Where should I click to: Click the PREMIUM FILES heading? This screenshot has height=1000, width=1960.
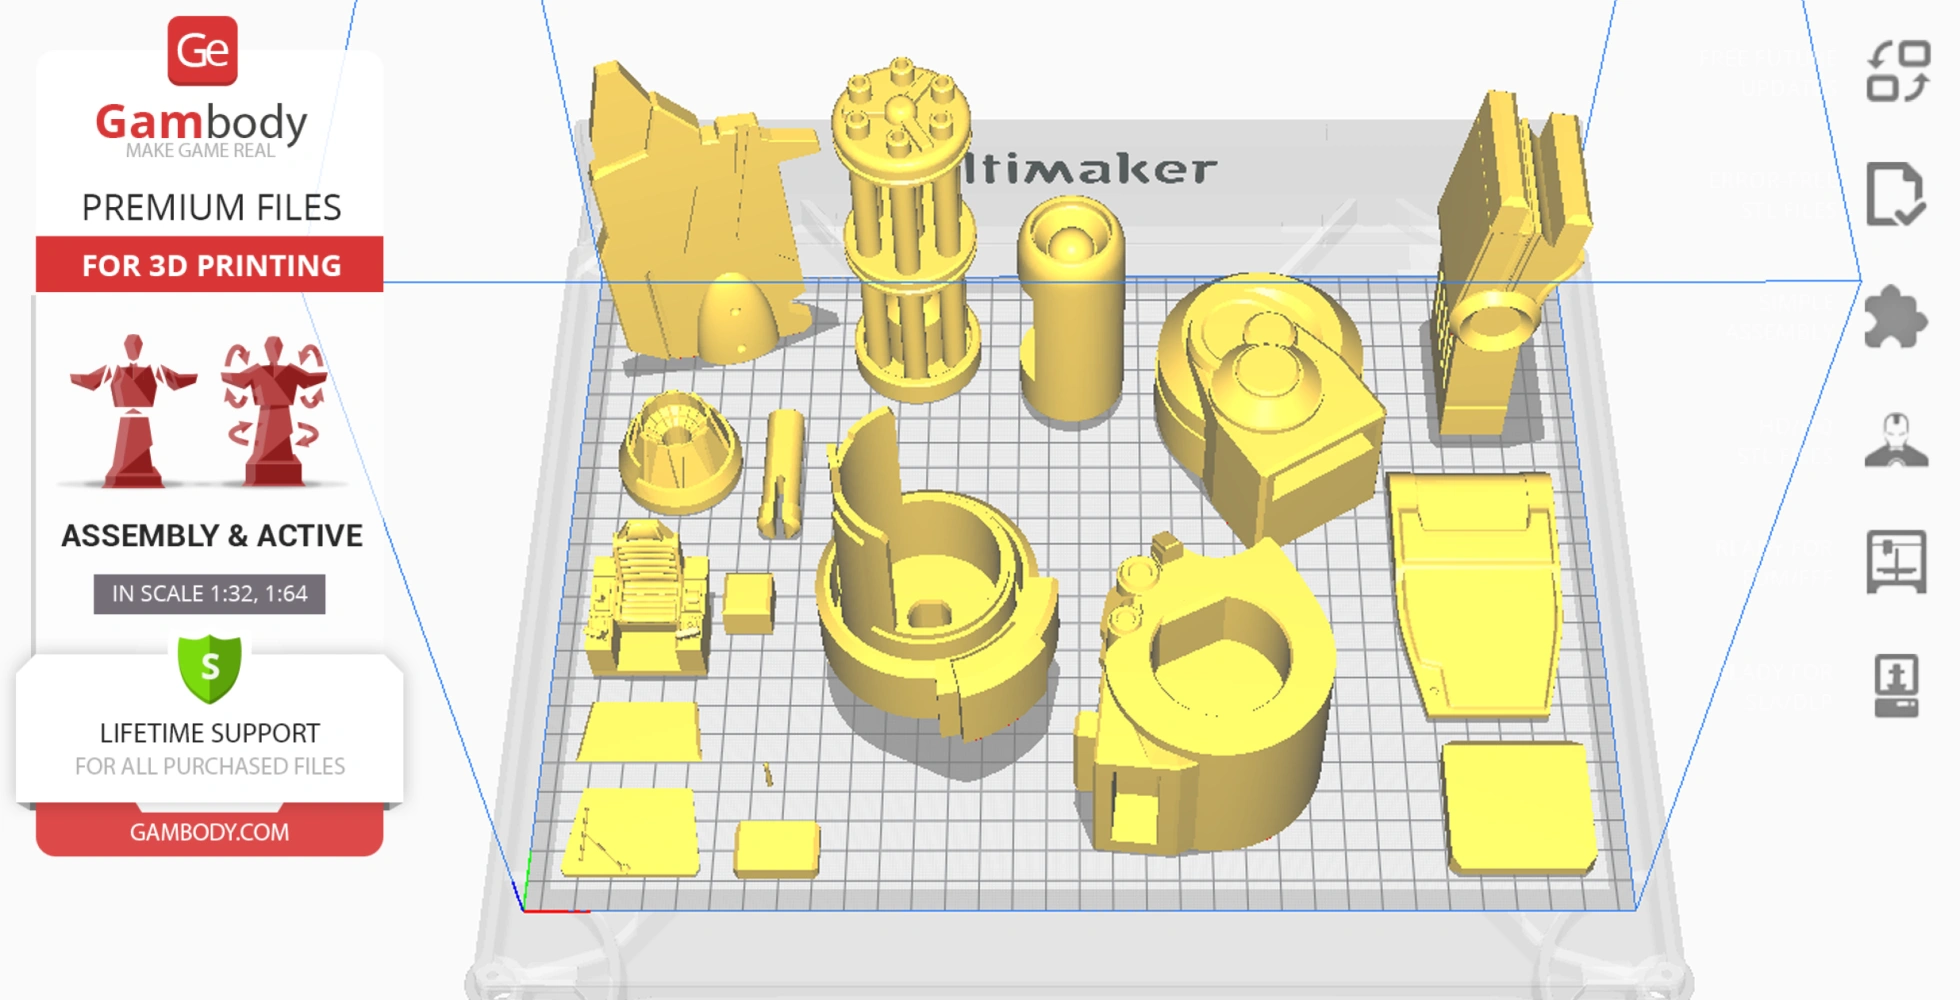212,207
